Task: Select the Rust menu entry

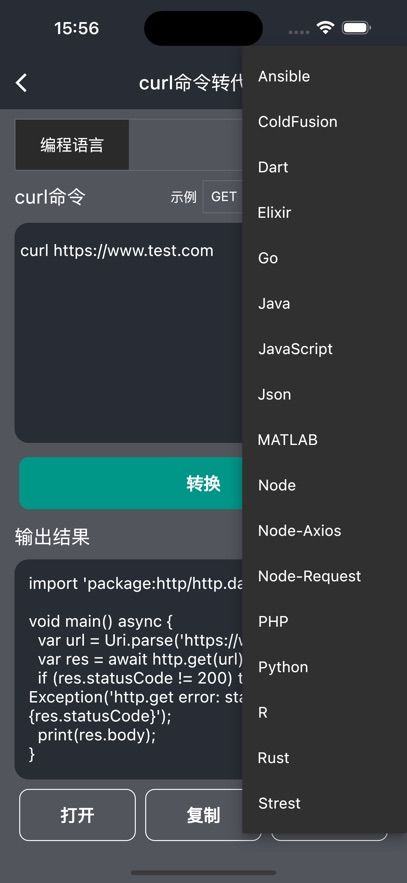Action: click(325, 758)
